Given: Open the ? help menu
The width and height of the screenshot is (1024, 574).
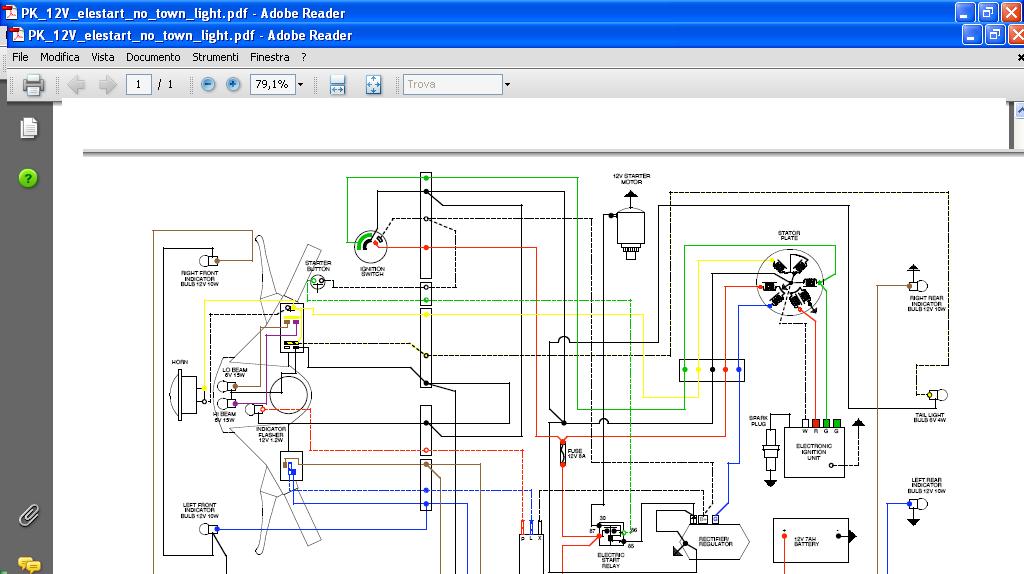Looking at the screenshot, I should click(x=304, y=57).
